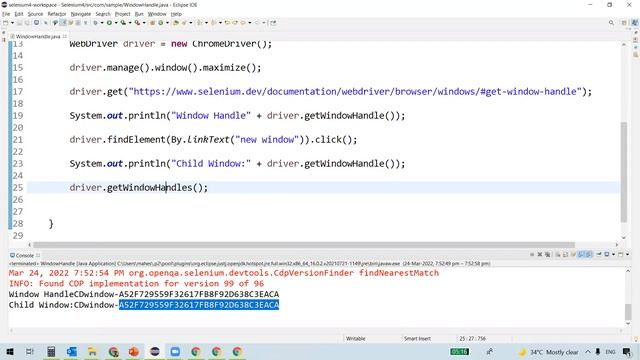Click the Display Selected Console icon

point(607,254)
